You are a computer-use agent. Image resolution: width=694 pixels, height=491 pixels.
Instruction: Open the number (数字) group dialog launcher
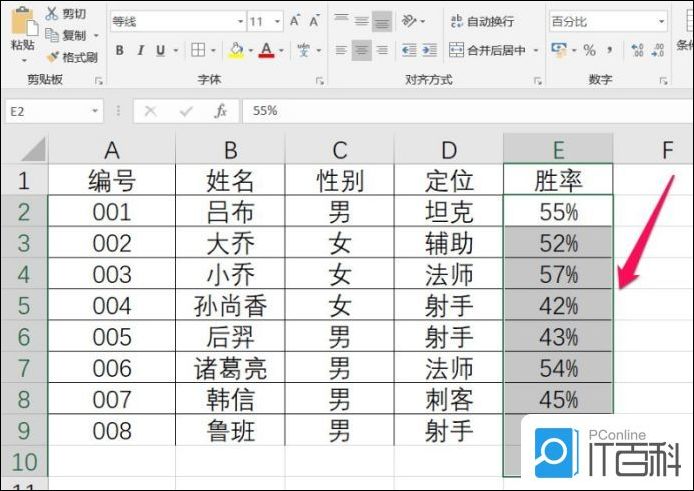point(663,81)
